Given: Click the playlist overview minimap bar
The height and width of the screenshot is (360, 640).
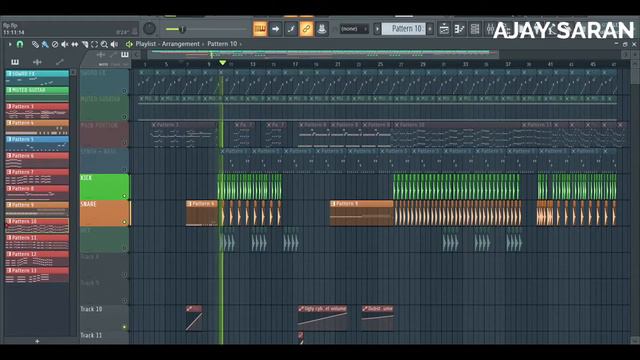Looking at the screenshot, I should pos(322,53).
